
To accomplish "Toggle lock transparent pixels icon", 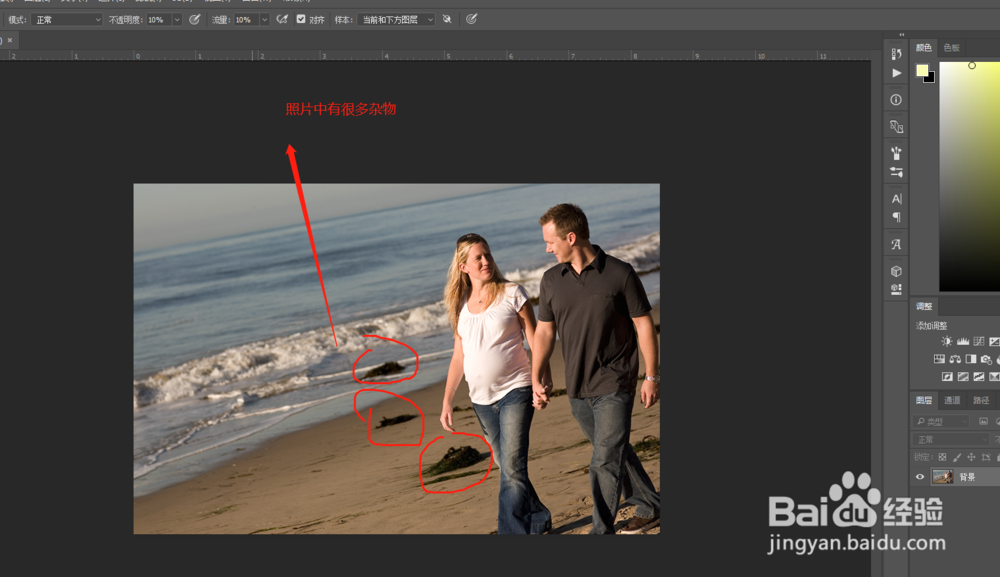I will click(x=943, y=457).
